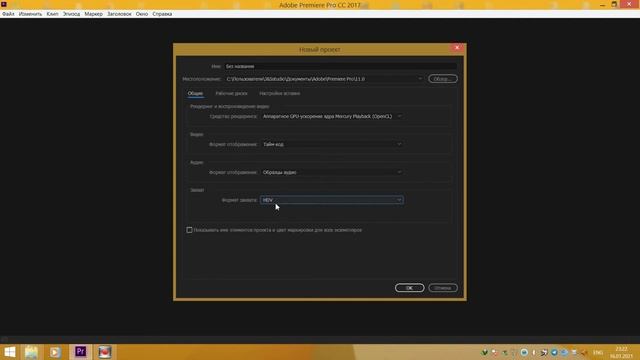
Task: Open the audio Формат отображения dropdown (Образцы аудио)
Action: click(x=331, y=172)
